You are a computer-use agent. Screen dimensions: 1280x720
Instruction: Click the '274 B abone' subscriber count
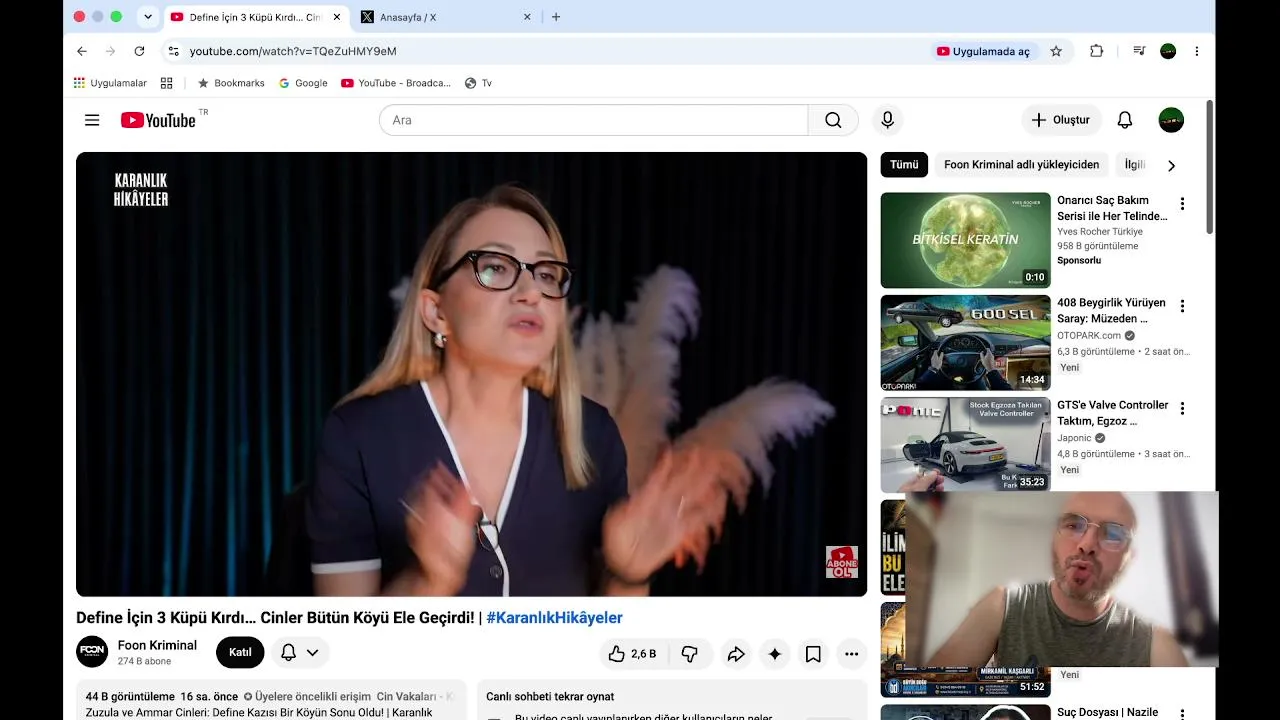click(x=144, y=661)
